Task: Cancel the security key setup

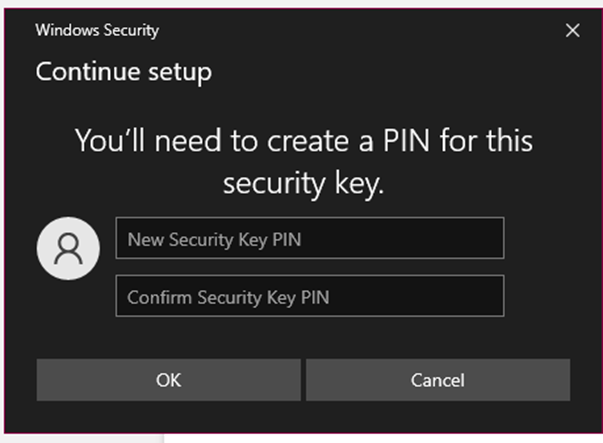Action: [x=438, y=380]
